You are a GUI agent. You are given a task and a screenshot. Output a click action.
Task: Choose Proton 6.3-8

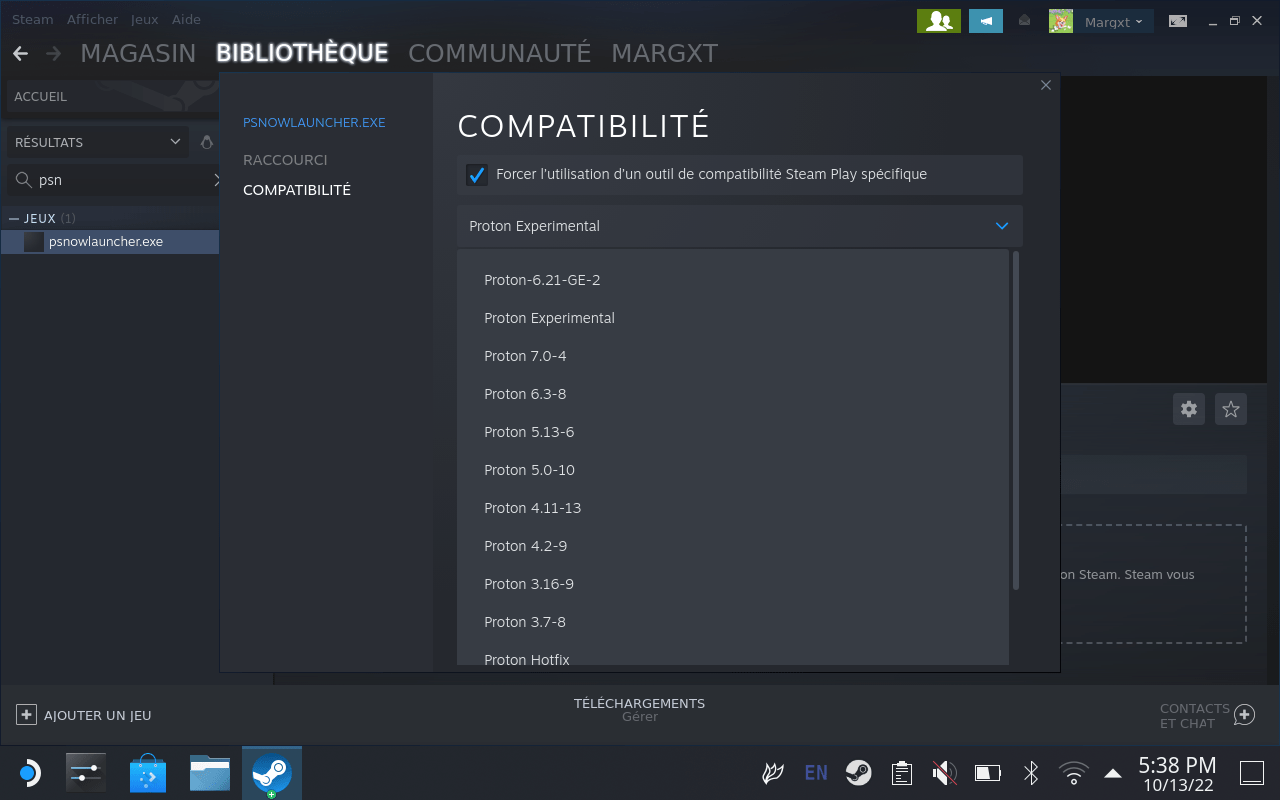pyautogui.click(x=733, y=394)
